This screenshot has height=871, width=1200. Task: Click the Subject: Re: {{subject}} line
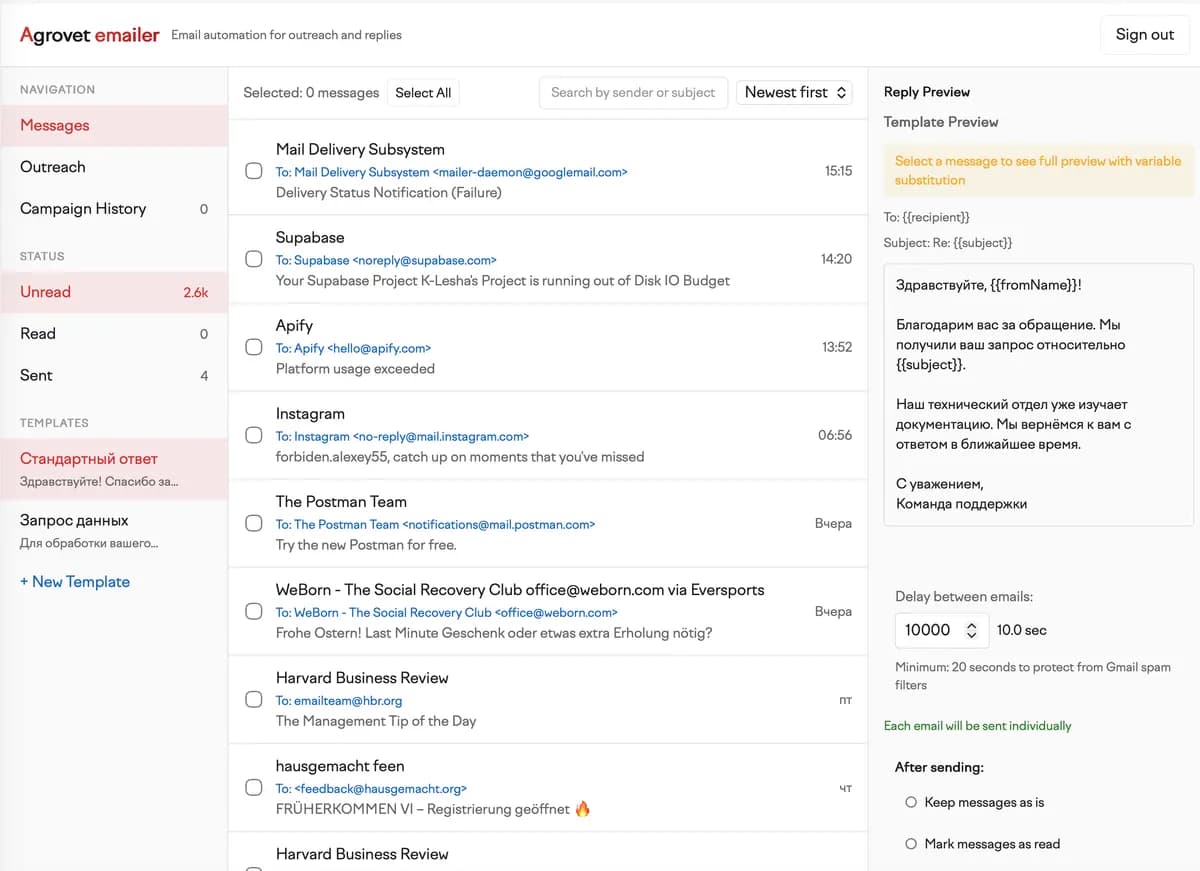coord(948,243)
